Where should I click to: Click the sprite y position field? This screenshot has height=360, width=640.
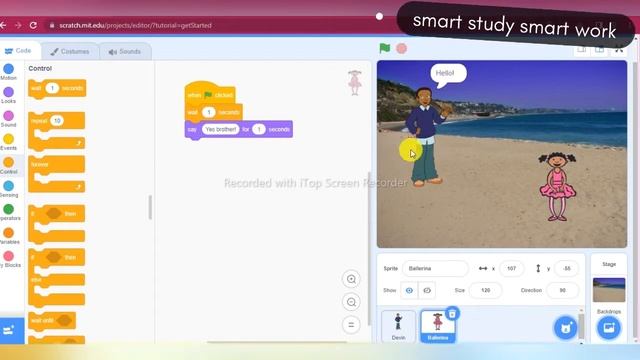[567, 269]
